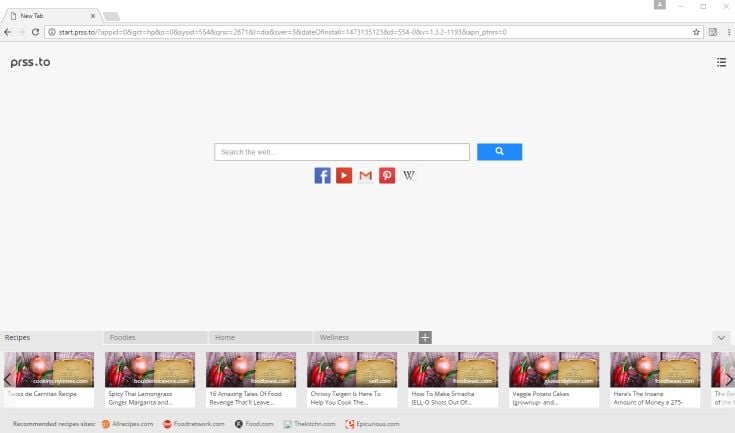The height and width of the screenshot is (433, 735).
Task: Open the Gmail shortcut icon
Action: pyautogui.click(x=366, y=175)
